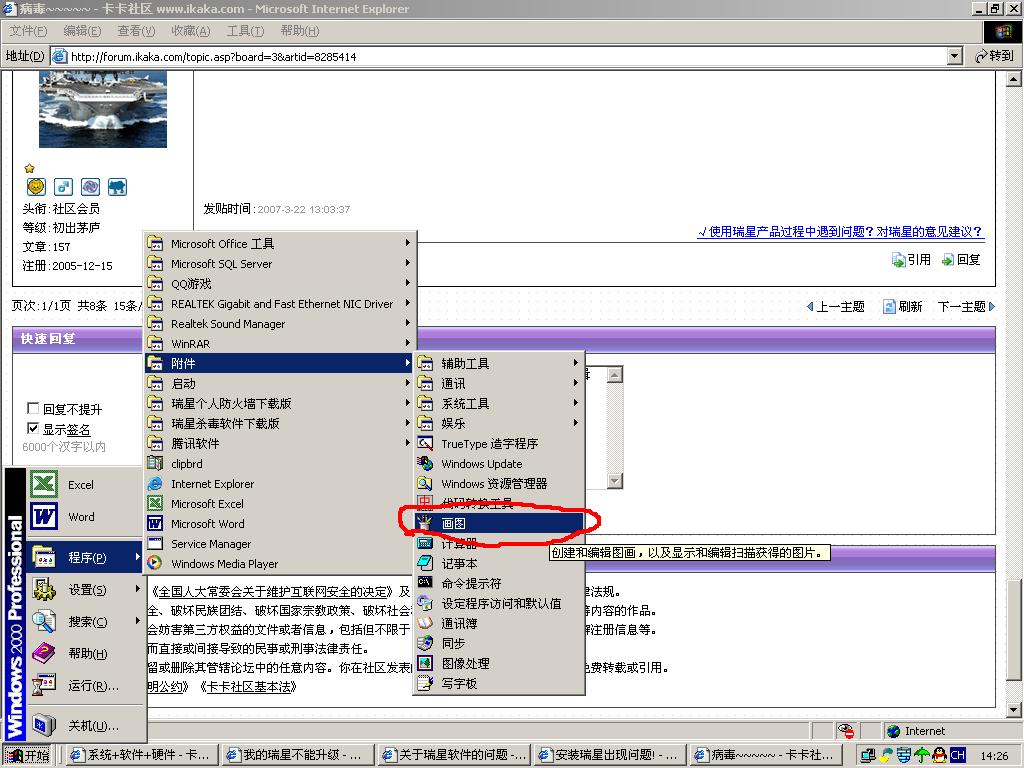The height and width of the screenshot is (768, 1024).
Task: Open Command Prompt (命令提示符) entry
Action: (x=499, y=583)
